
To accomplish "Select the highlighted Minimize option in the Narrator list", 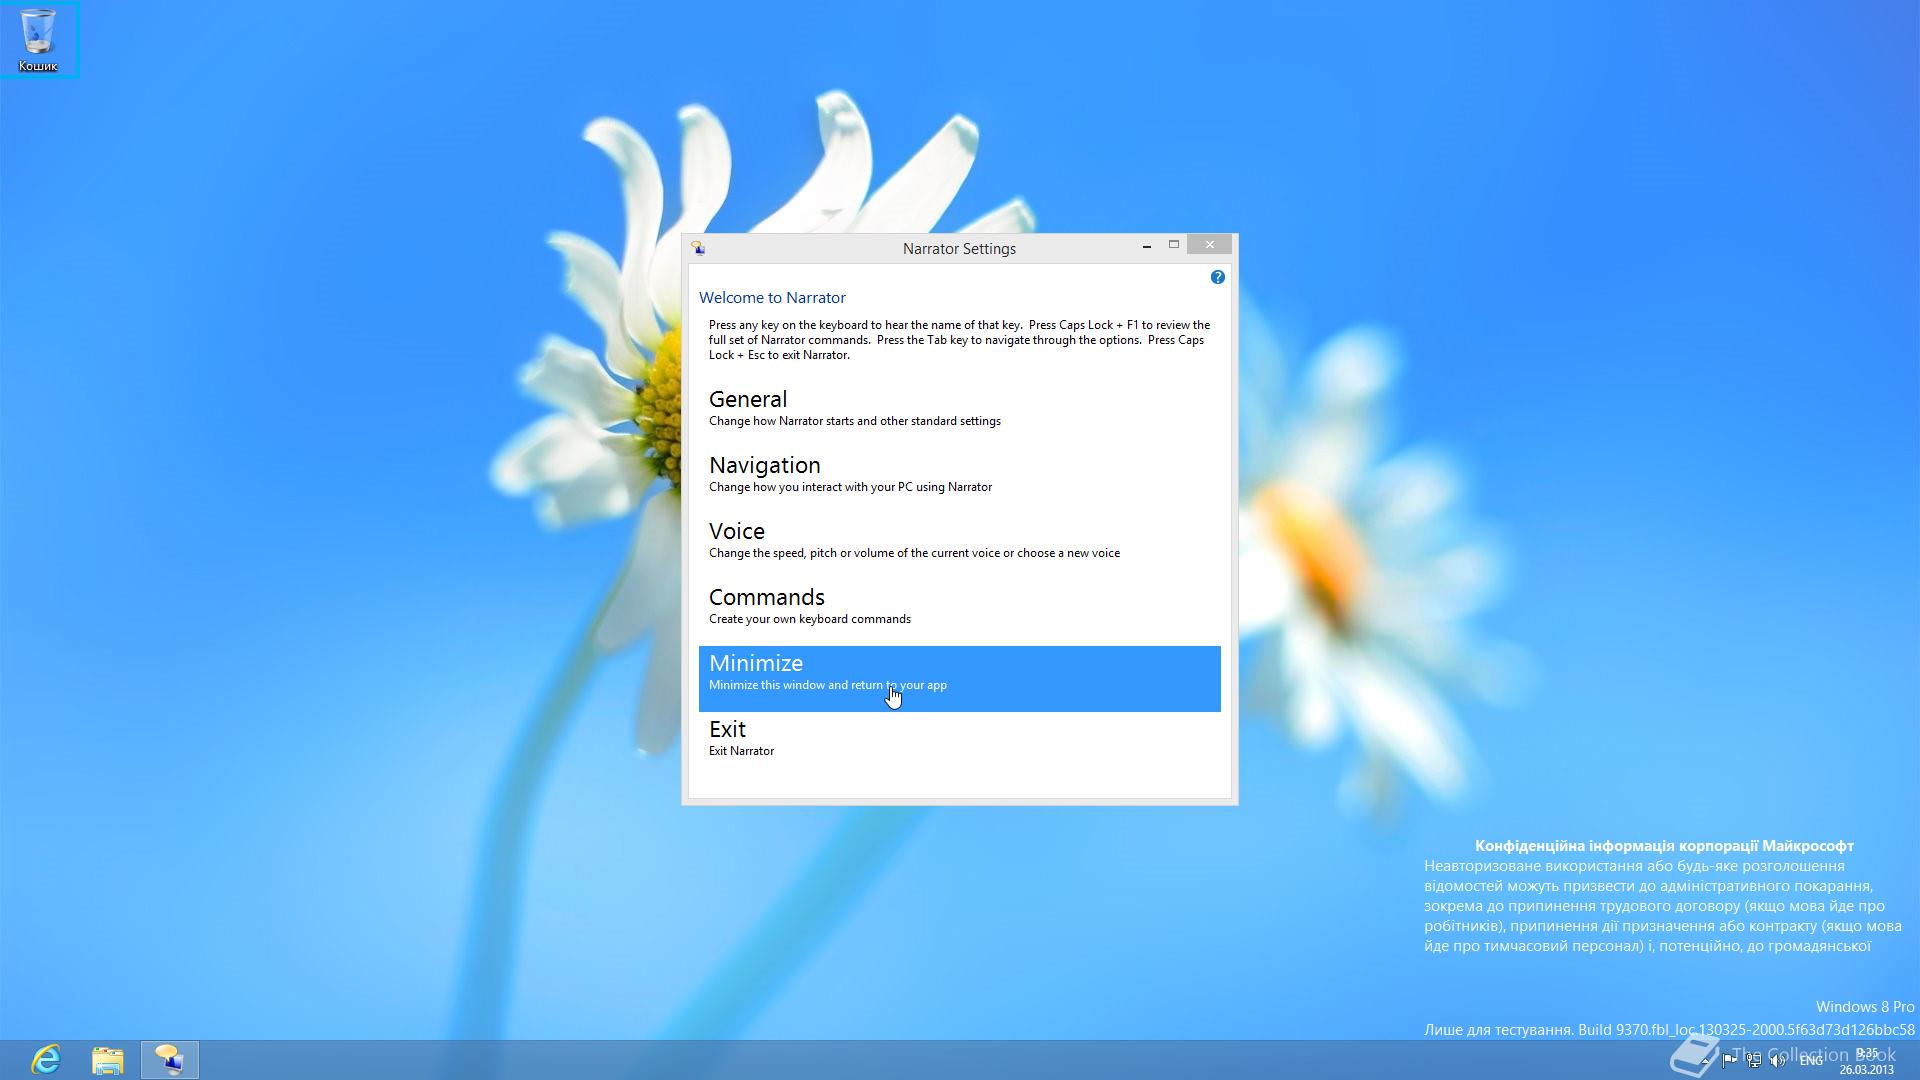I will [x=959, y=678].
